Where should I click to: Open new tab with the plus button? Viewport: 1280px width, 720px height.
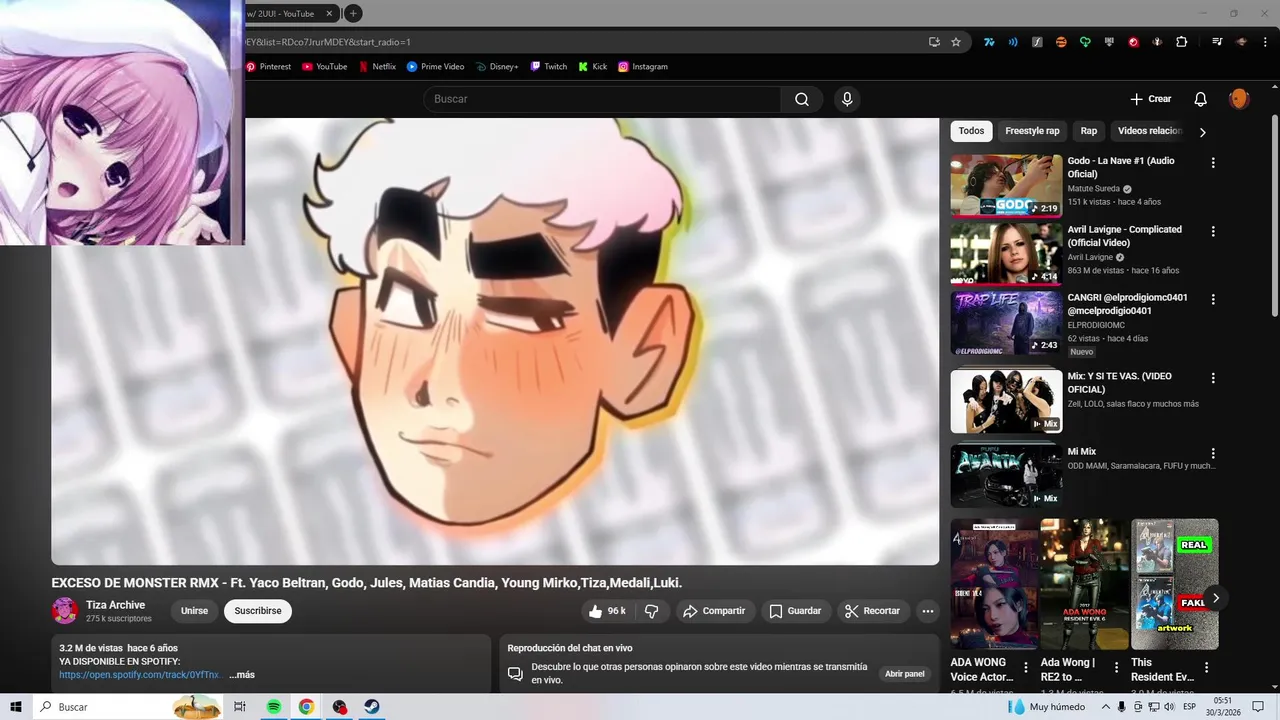(353, 13)
